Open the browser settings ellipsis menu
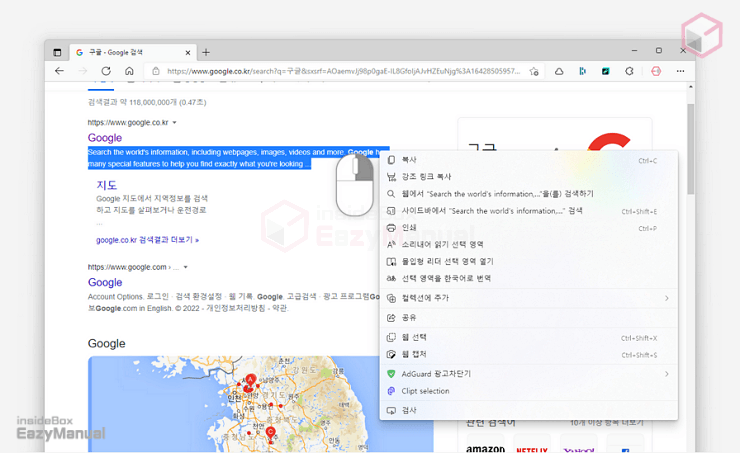 point(680,71)
